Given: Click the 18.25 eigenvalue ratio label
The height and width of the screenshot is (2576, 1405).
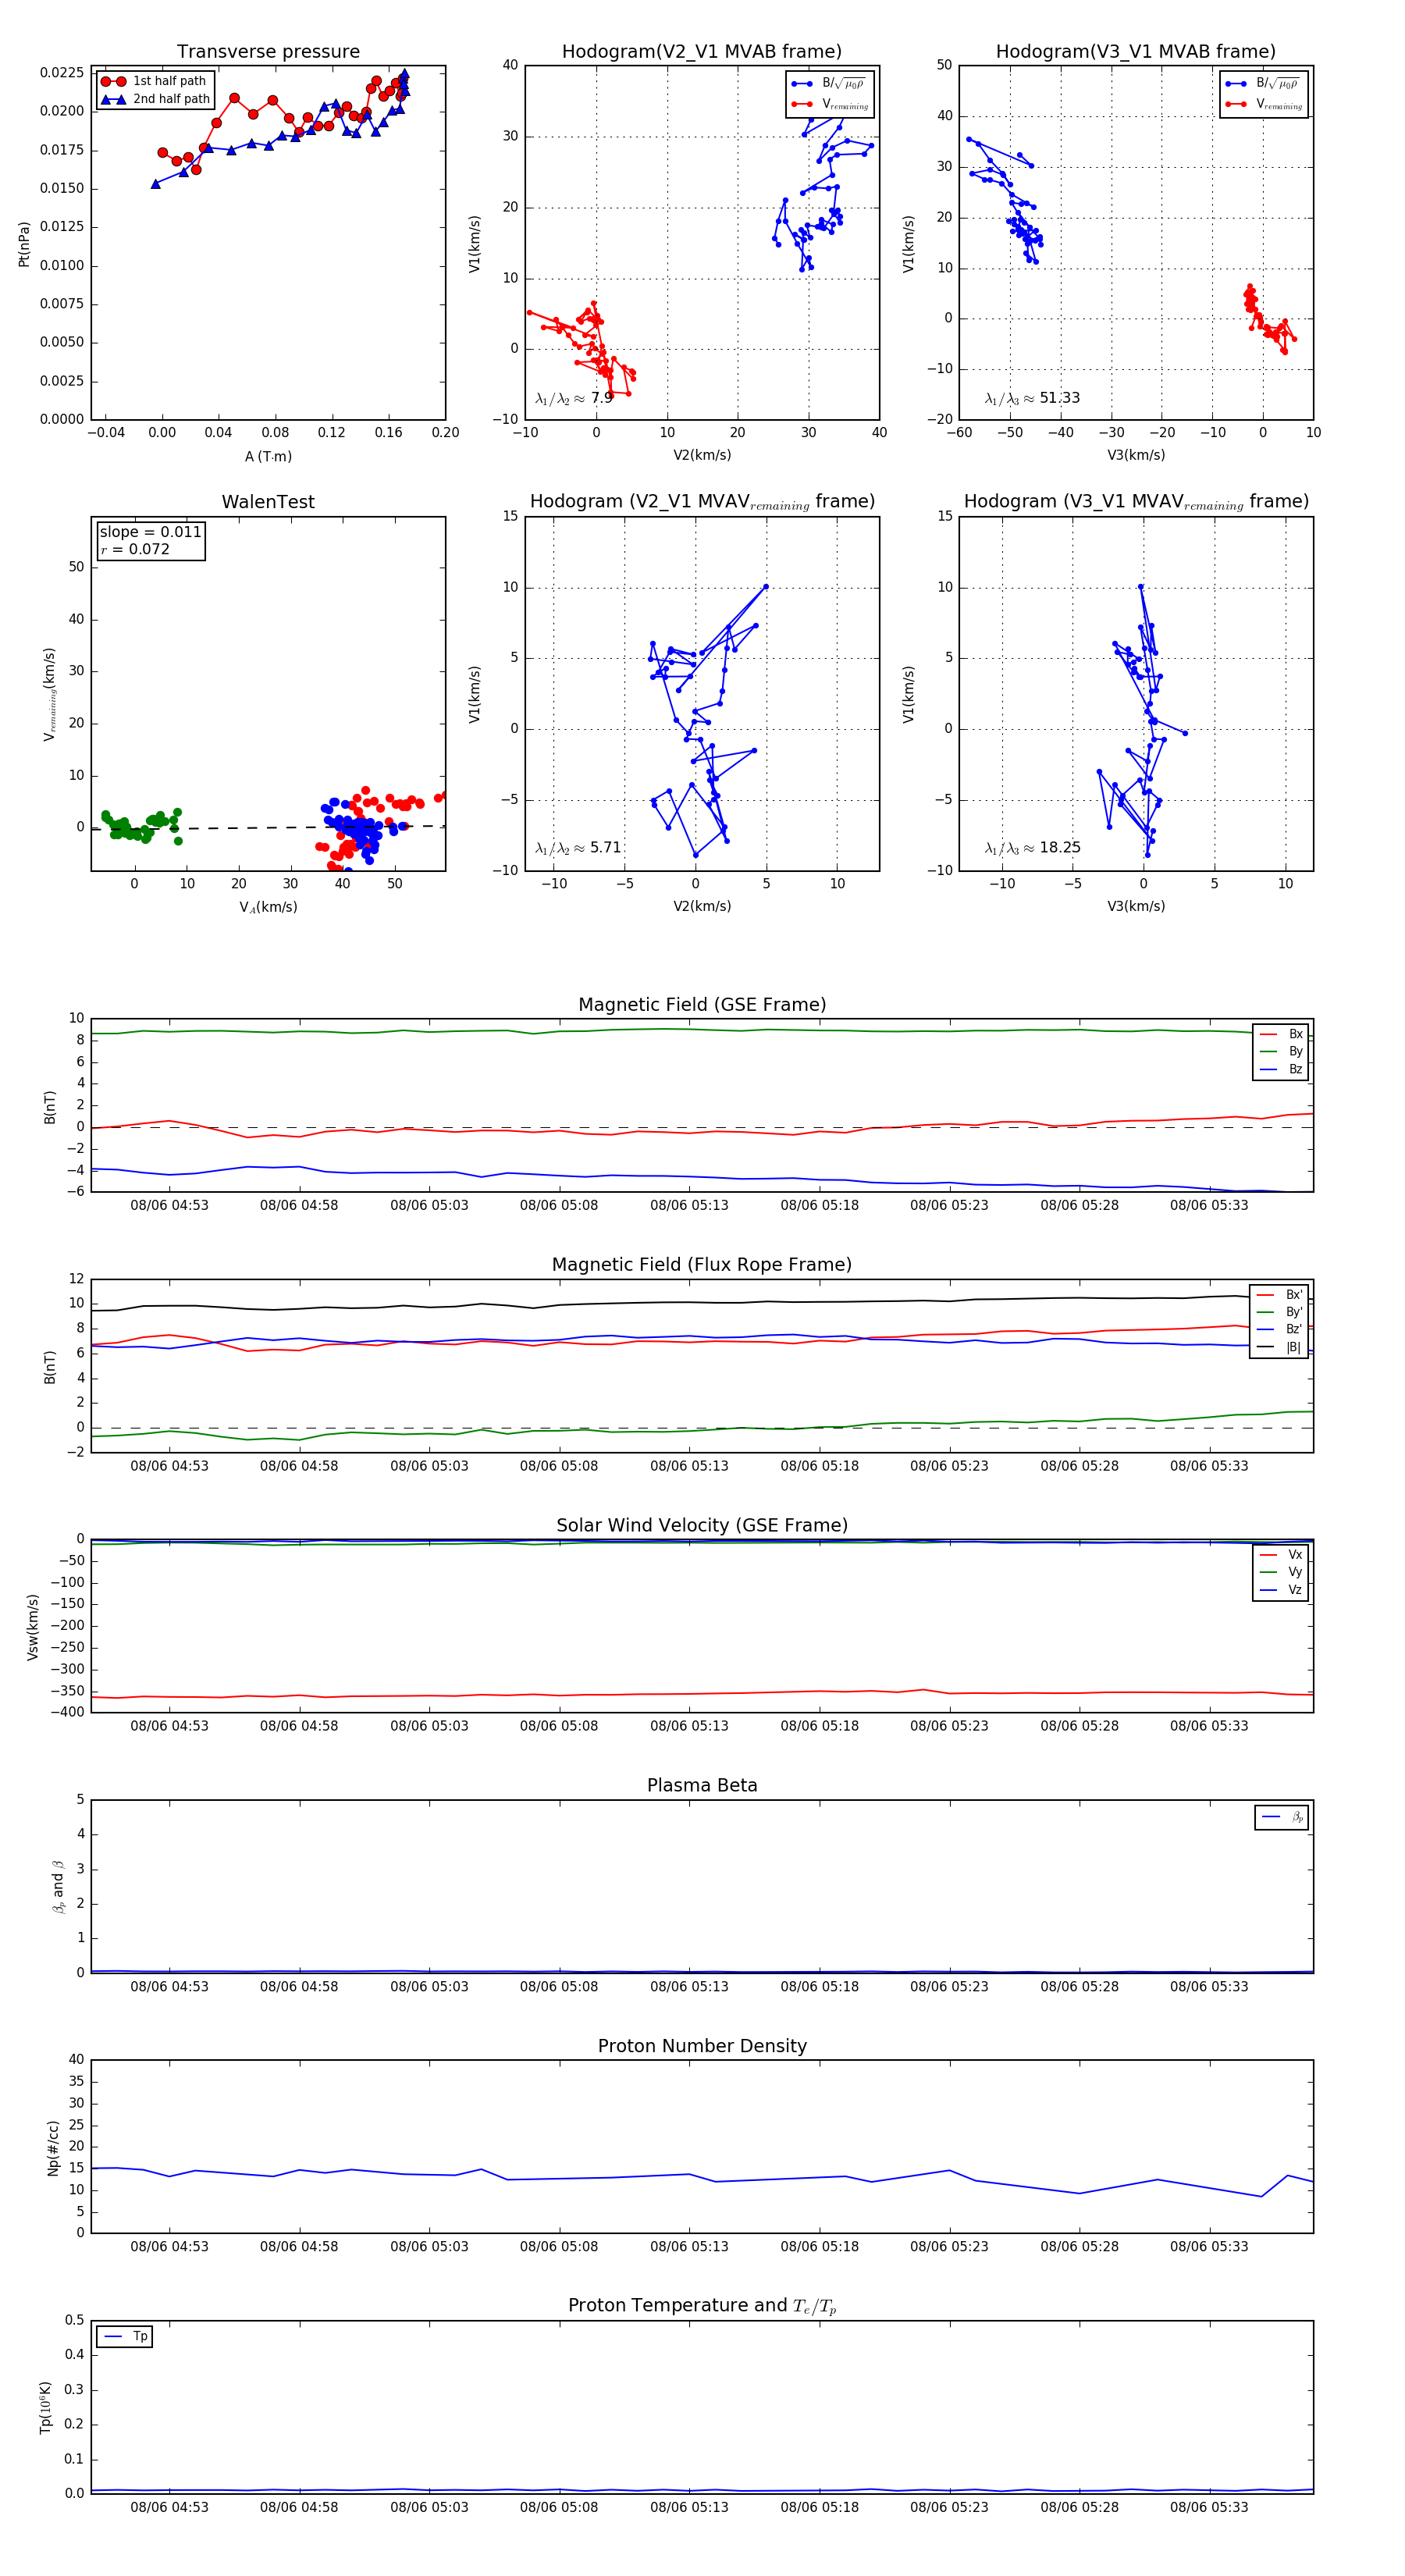Looking at the screenshot, I should pos(1033,848).
